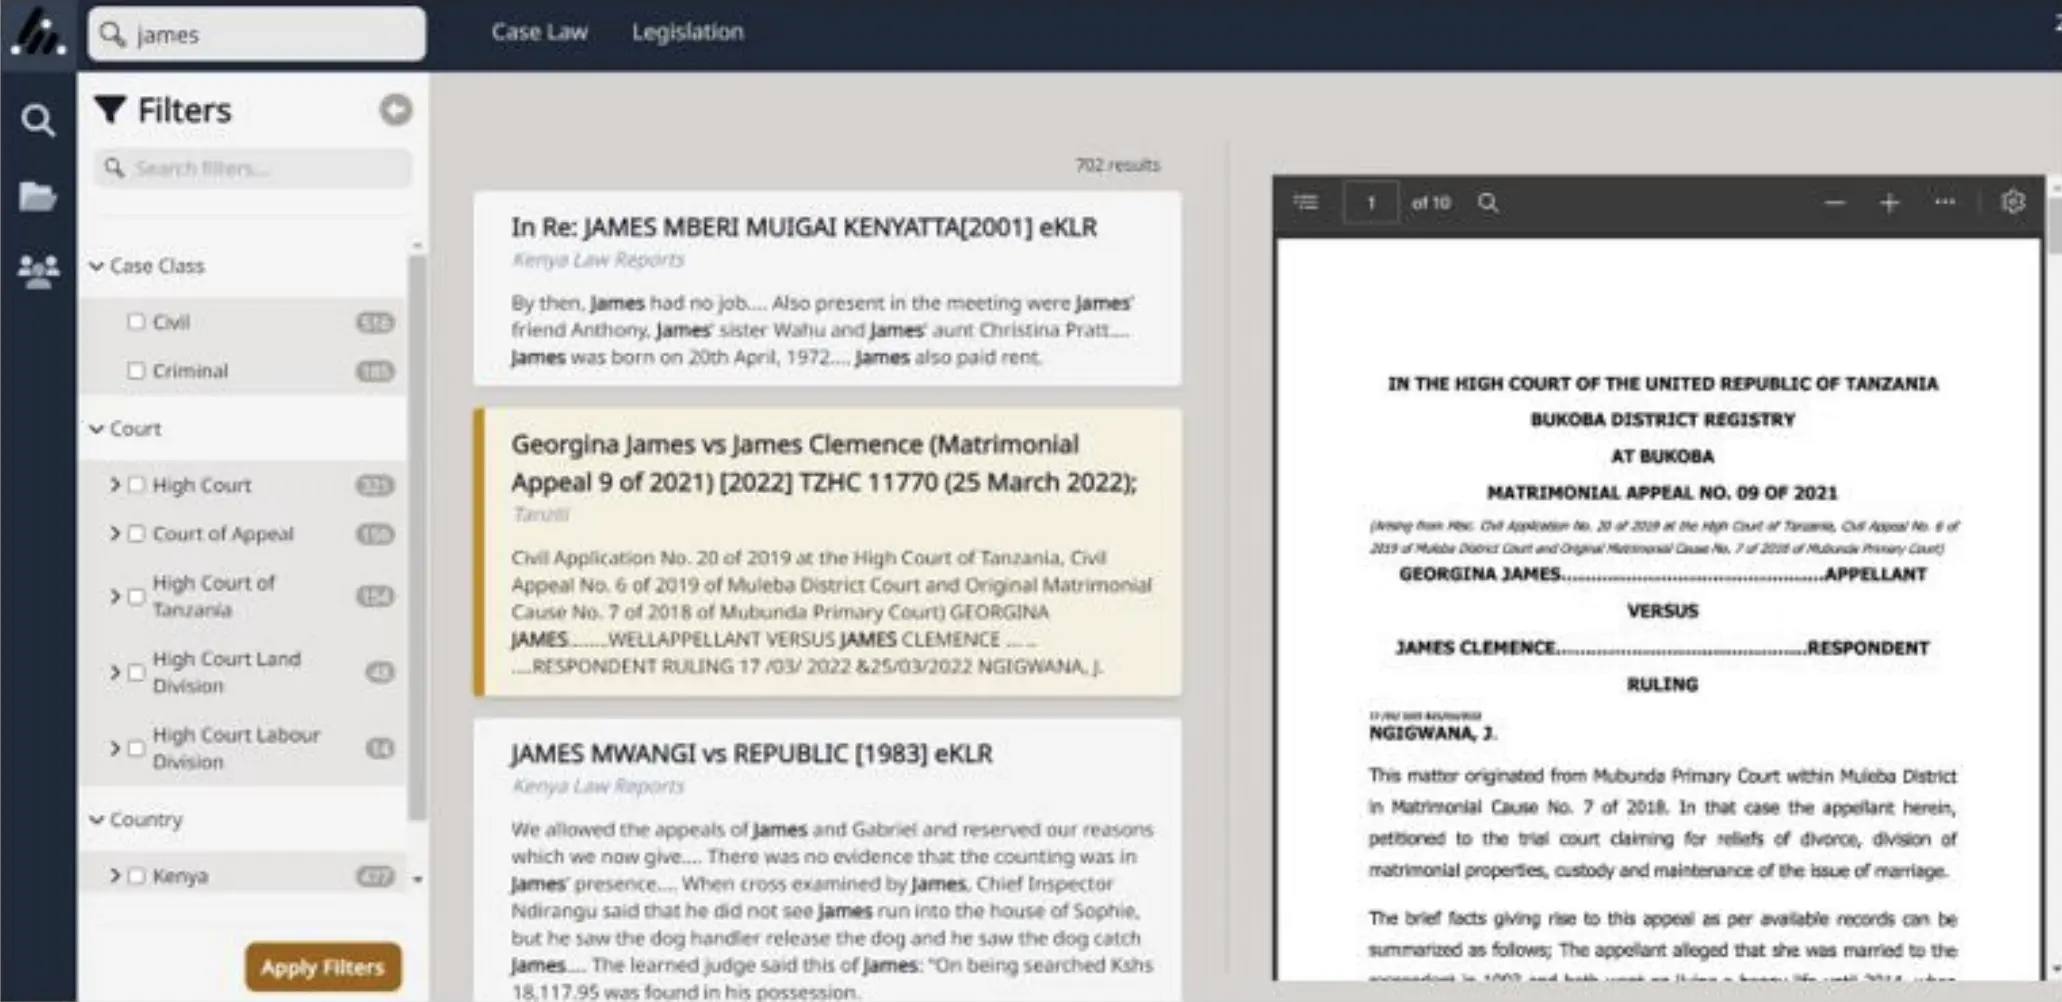Click the '702 results' count text
This screenshot has height=1002, width=2062.
tap(1118, 165)
